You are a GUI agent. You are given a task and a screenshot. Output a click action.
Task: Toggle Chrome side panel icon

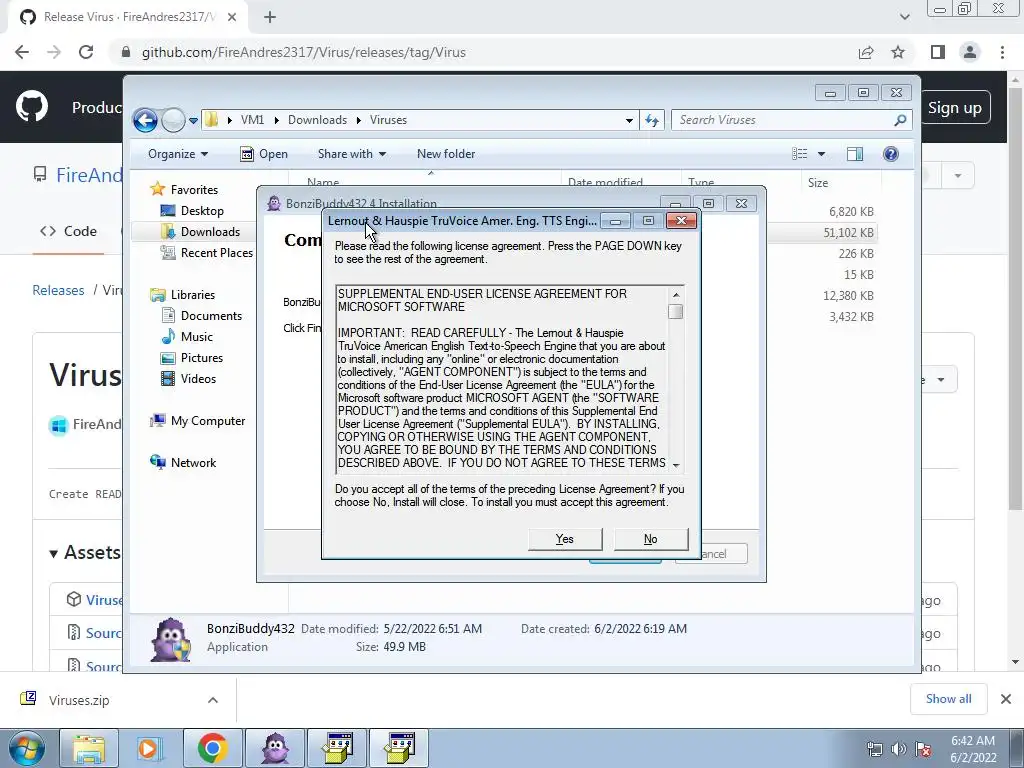(938, 52)
